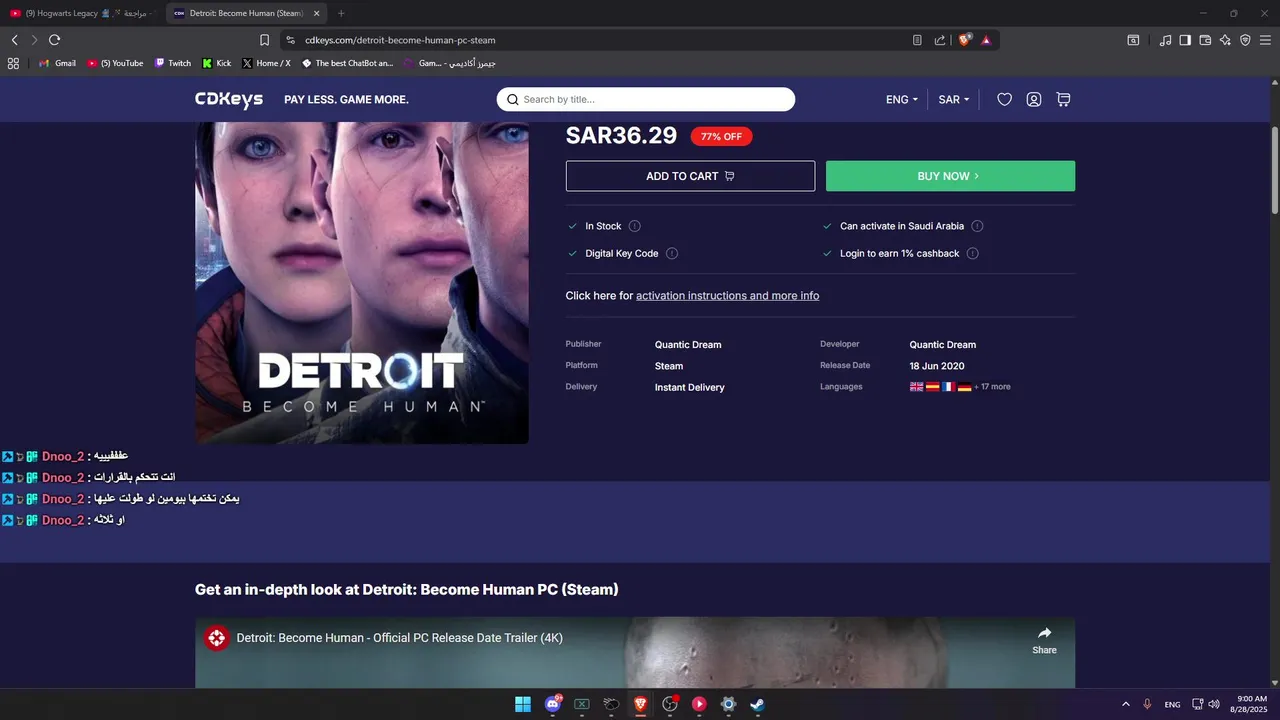
Task: Open Discord from the taskbar
Action: tap(553, 704)
